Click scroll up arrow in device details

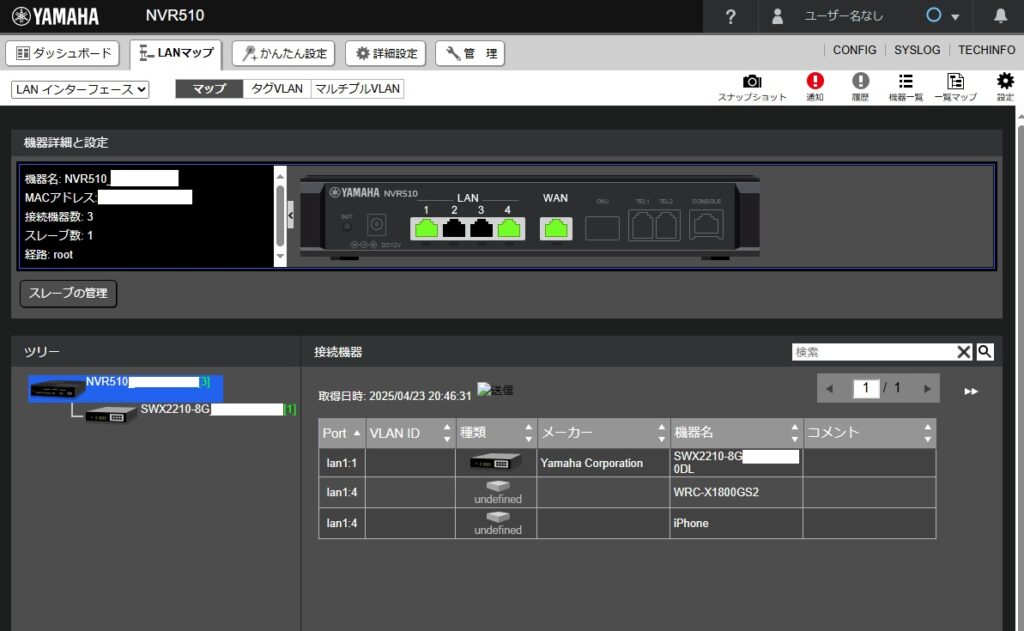tap(280, 175)
